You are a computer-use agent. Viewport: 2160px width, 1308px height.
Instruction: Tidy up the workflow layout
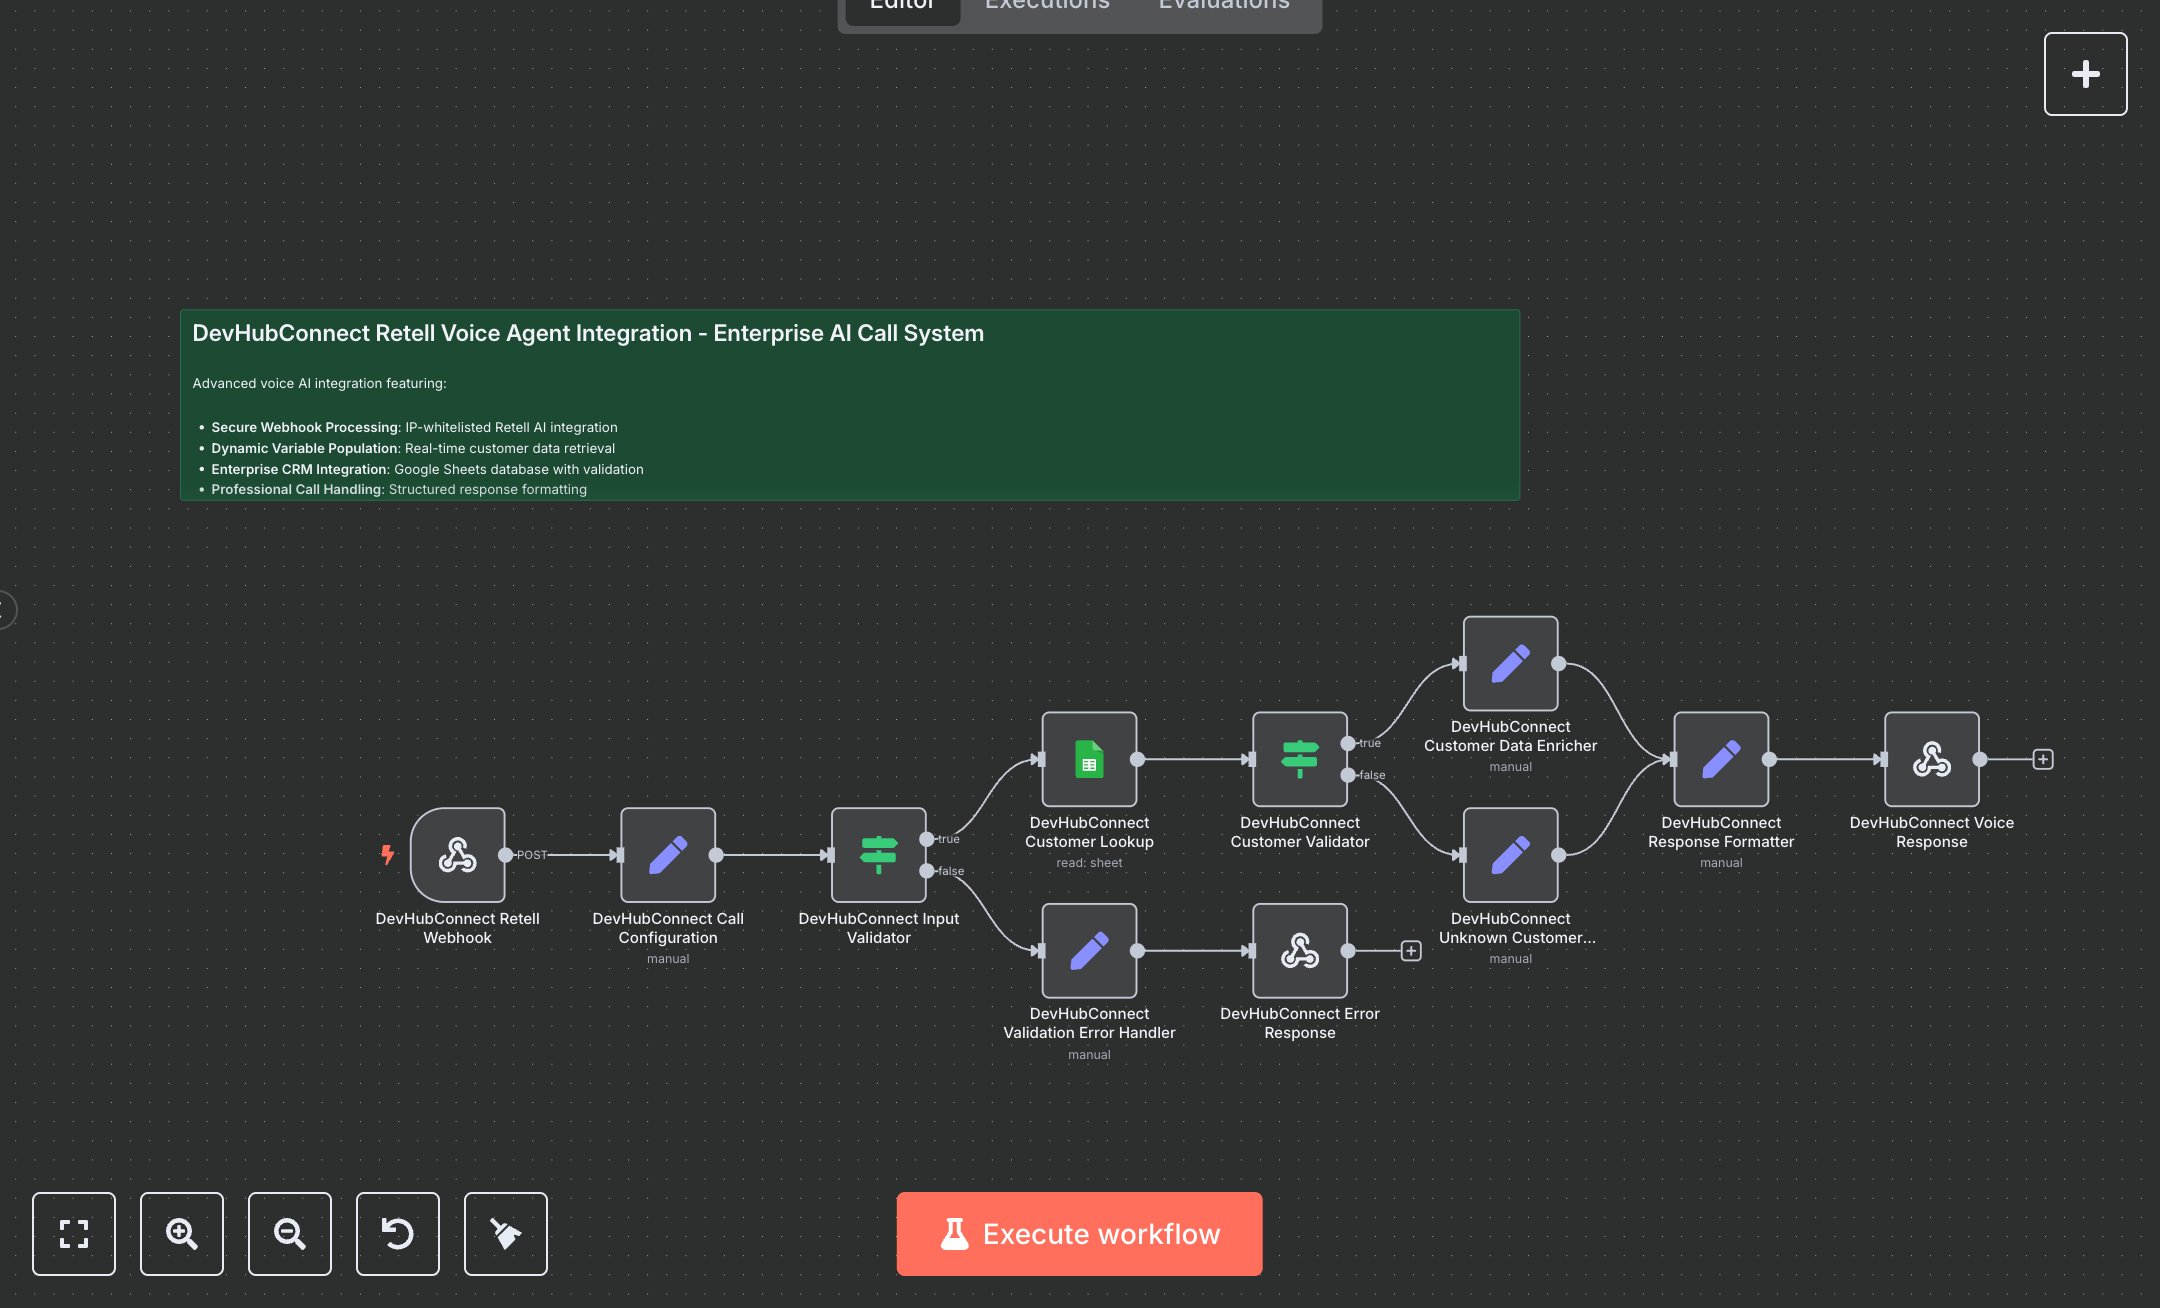coord(506,1234)
